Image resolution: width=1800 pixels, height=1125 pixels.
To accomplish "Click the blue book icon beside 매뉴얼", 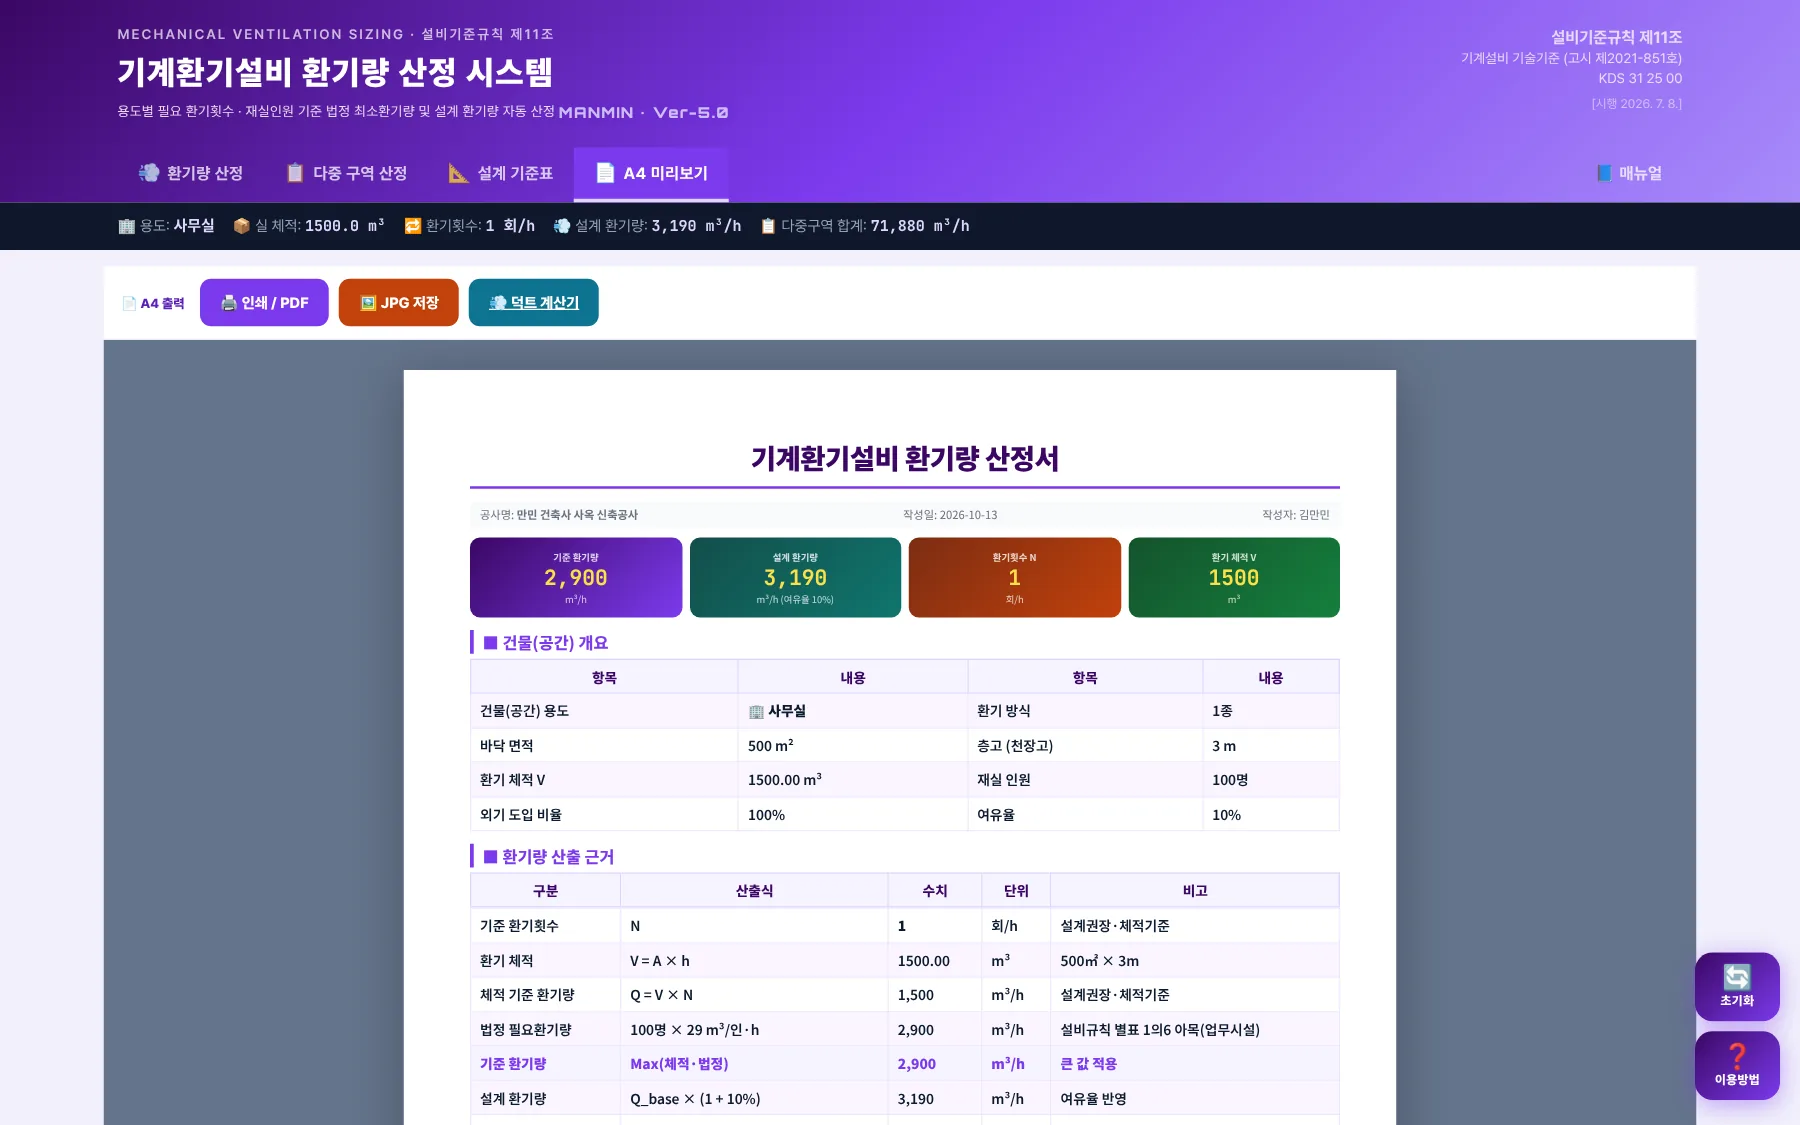I will [1605, 173].
